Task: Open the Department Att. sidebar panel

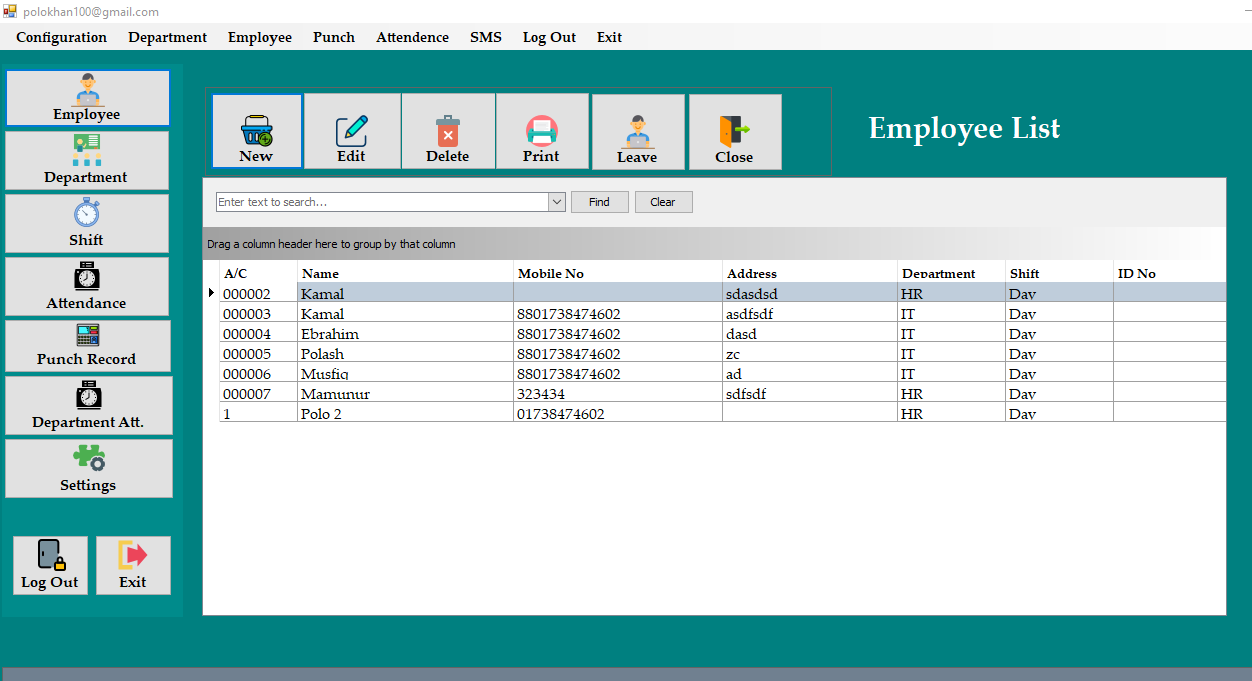Action: tap(88, 406)
